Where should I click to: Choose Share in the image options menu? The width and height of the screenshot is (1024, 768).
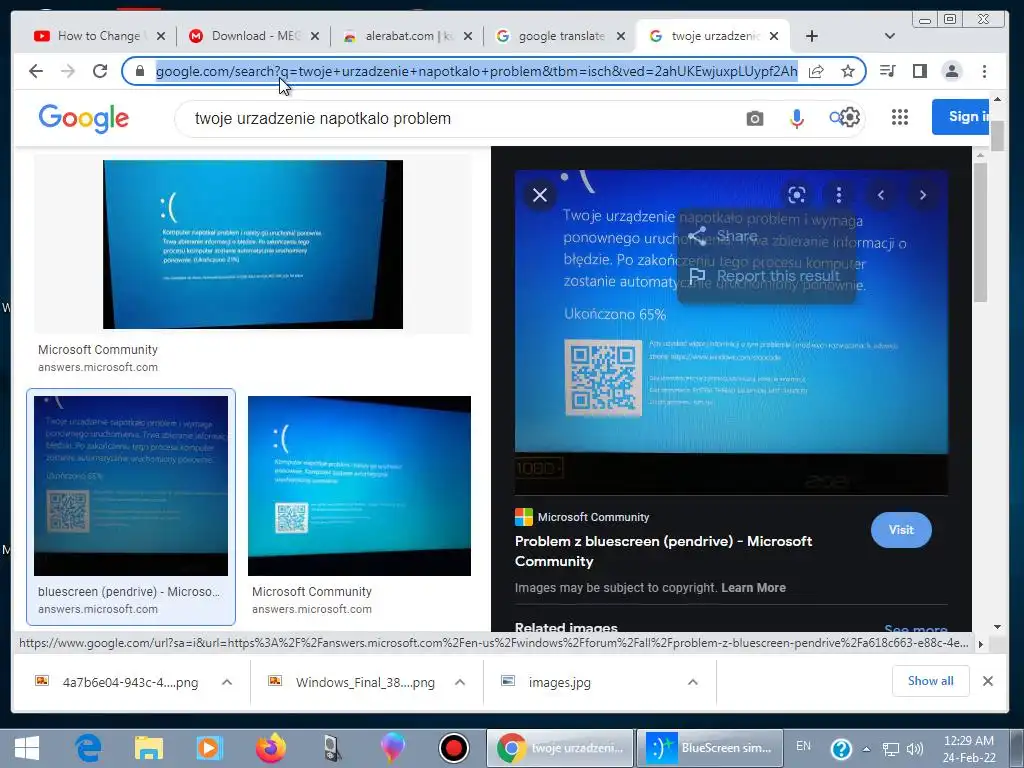point(767,236)
